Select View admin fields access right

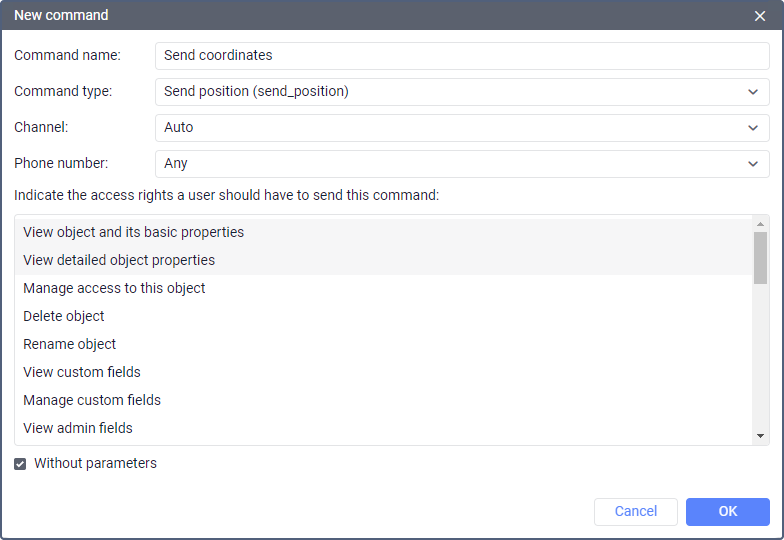pos(78,428)
